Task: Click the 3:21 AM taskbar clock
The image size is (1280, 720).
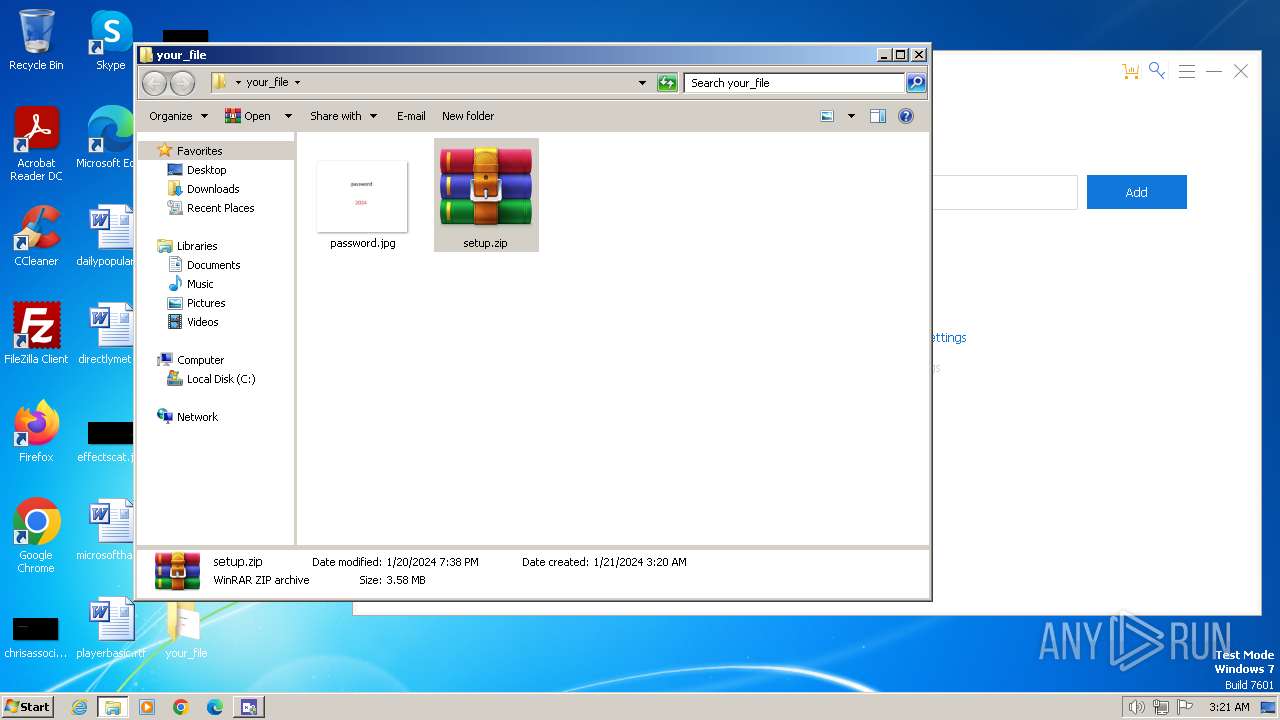Action: tap(1229, 707)
